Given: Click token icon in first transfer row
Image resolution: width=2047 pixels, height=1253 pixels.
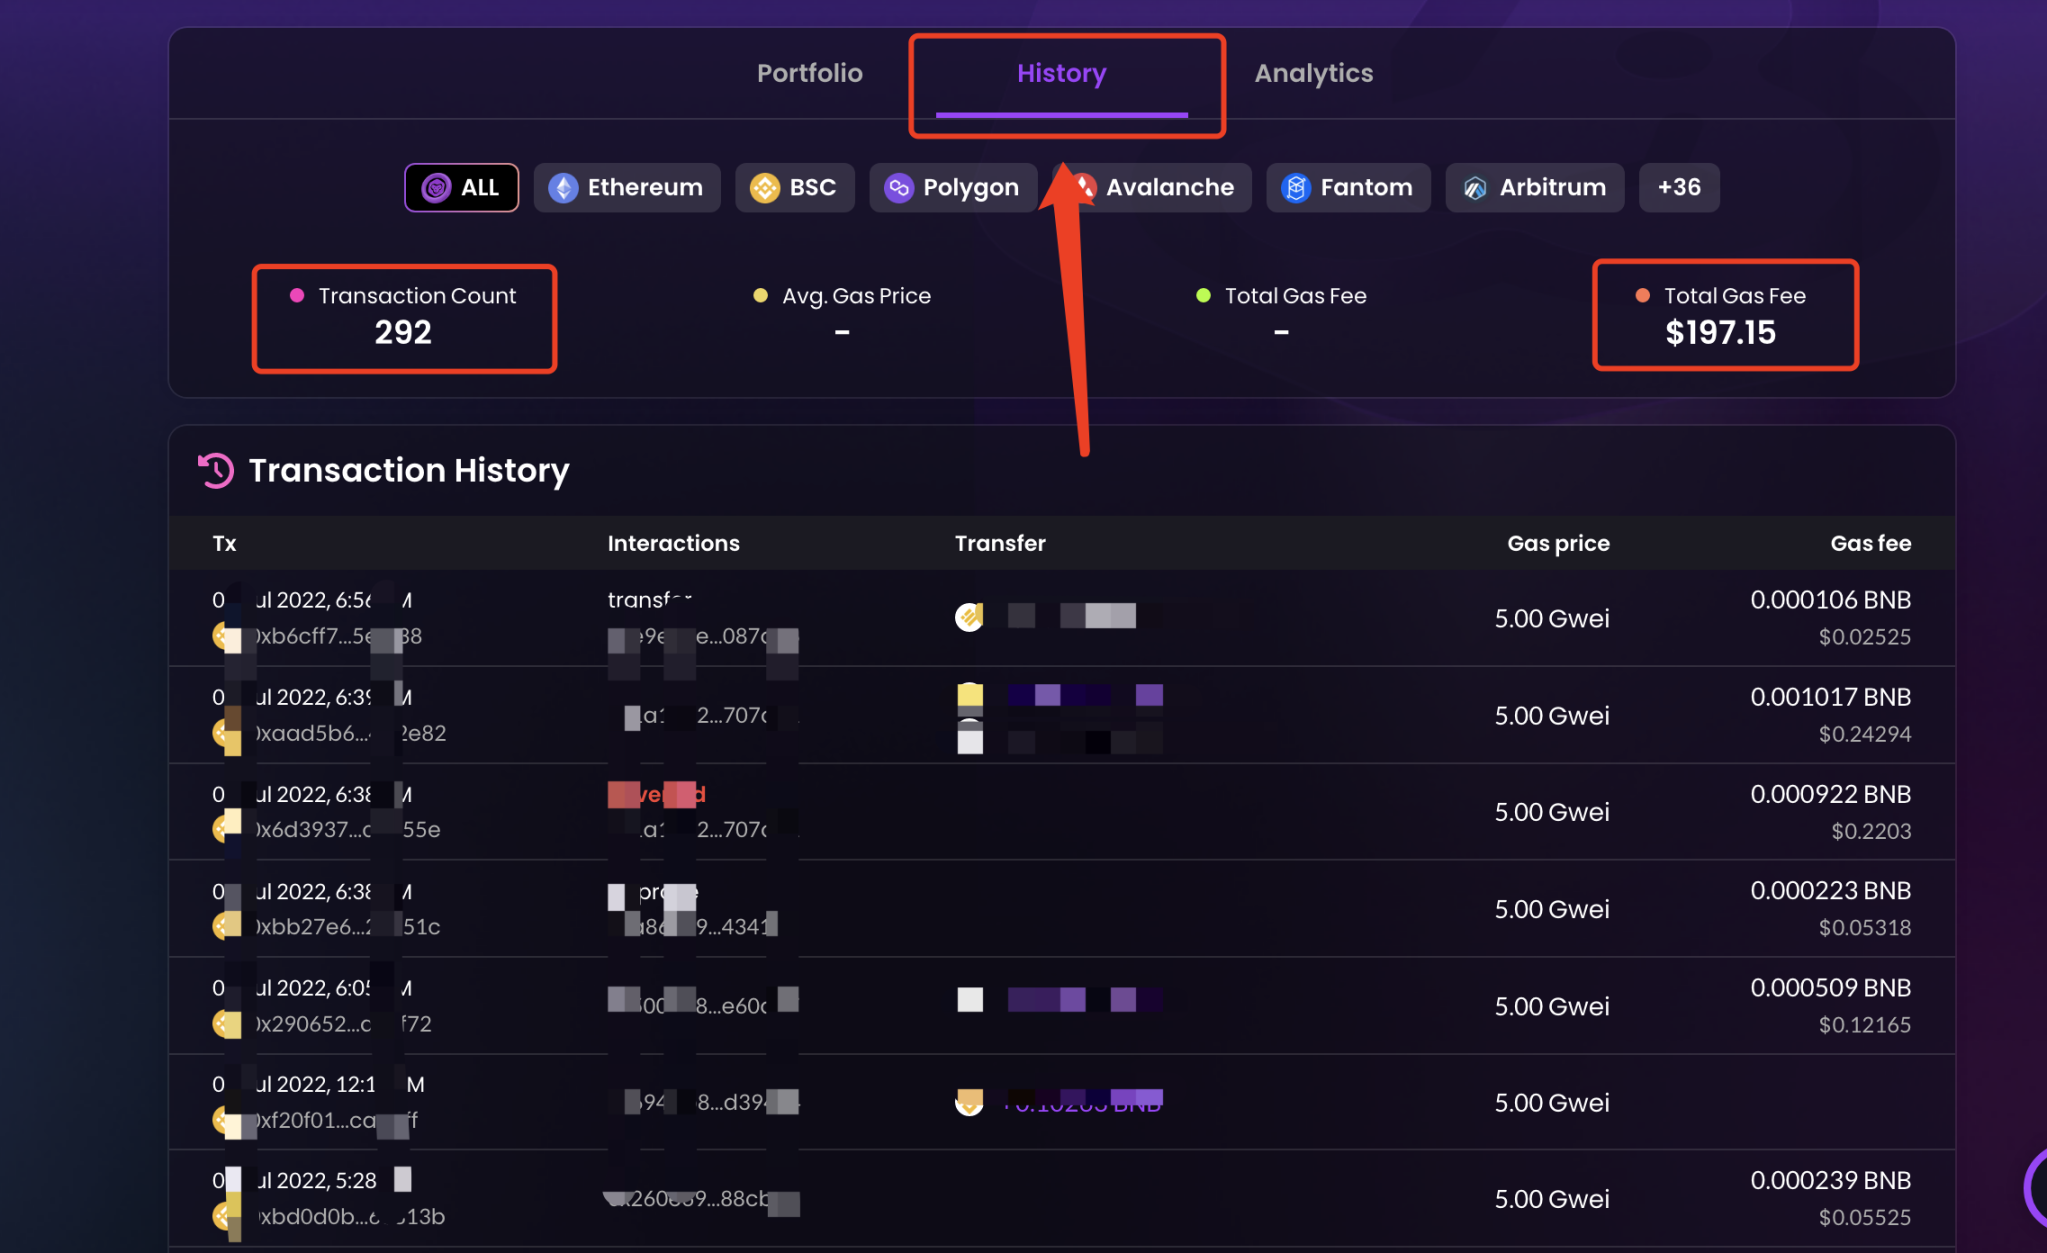Looking at the screenshot, I should (x=969, y=616).
